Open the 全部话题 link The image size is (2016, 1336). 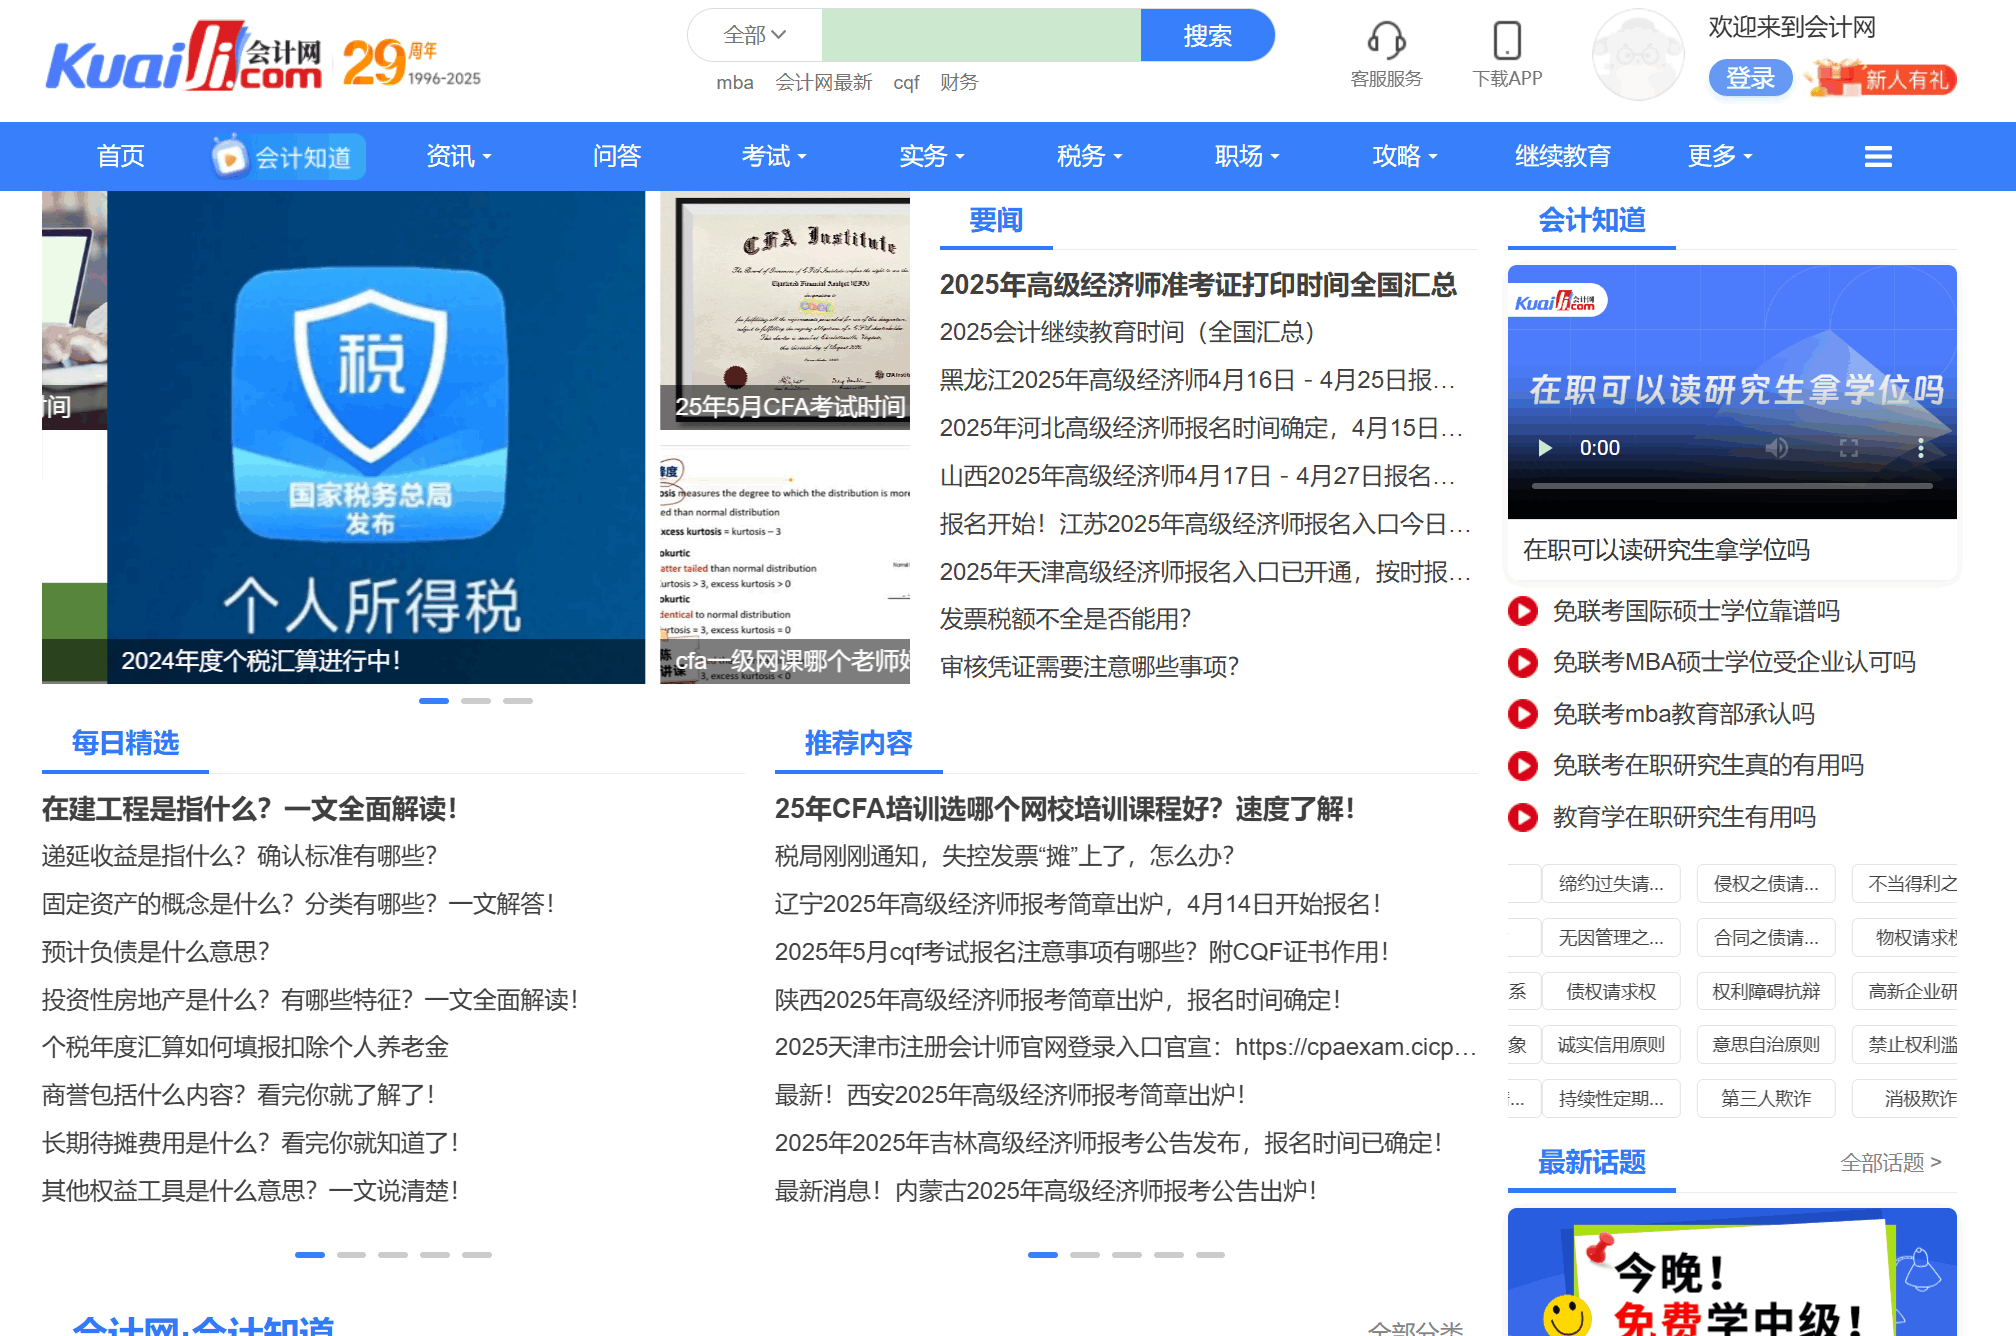point(1890,1162)
